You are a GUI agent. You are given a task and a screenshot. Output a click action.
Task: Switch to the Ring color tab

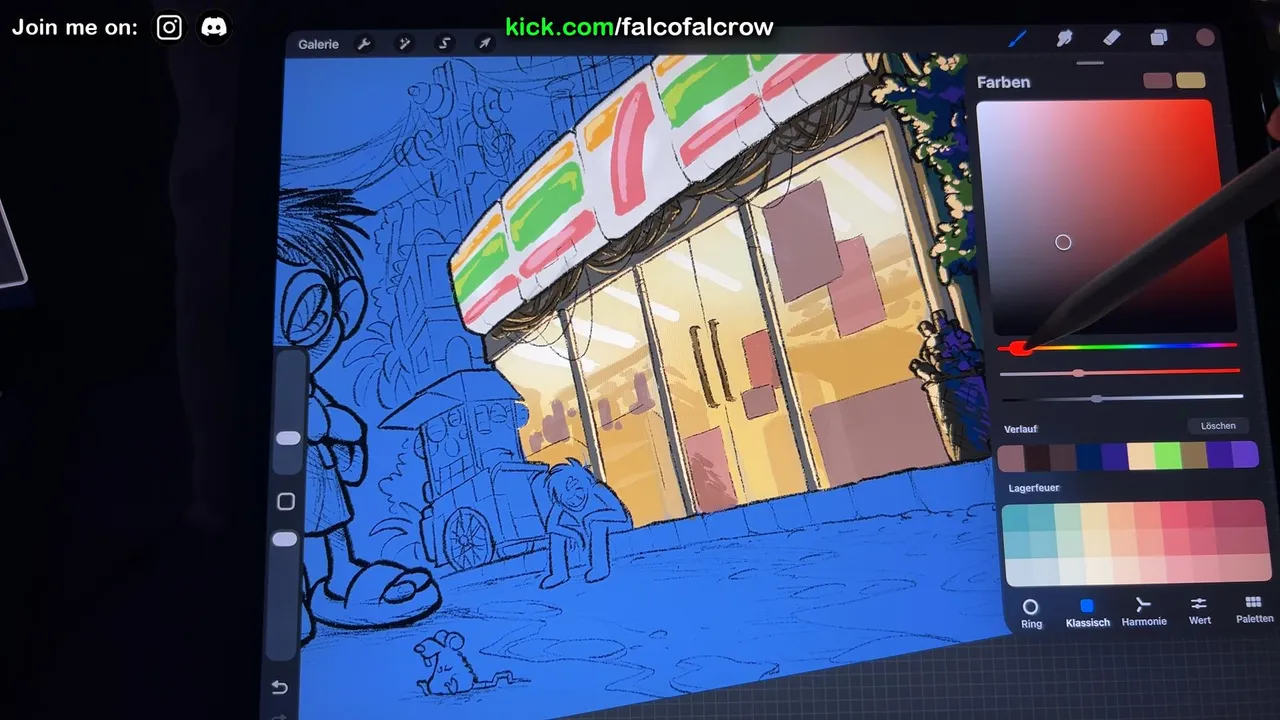[x=1031, y=613]
